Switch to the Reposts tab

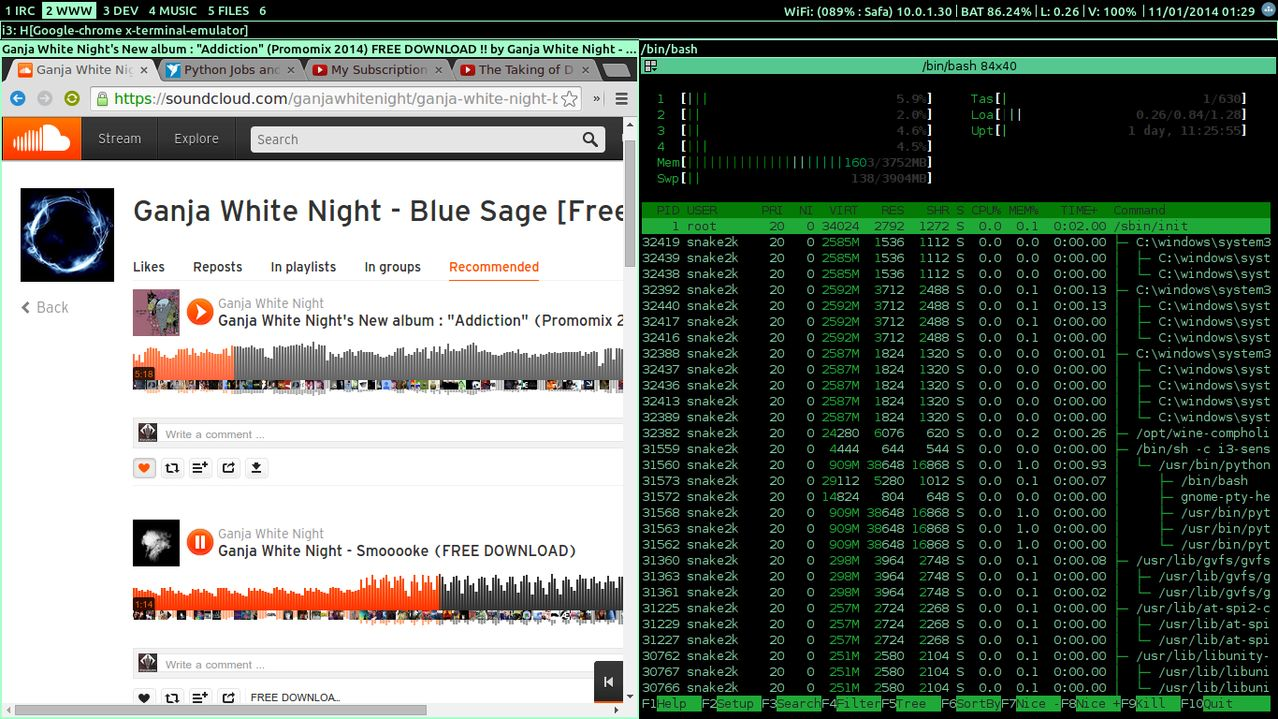218,267
